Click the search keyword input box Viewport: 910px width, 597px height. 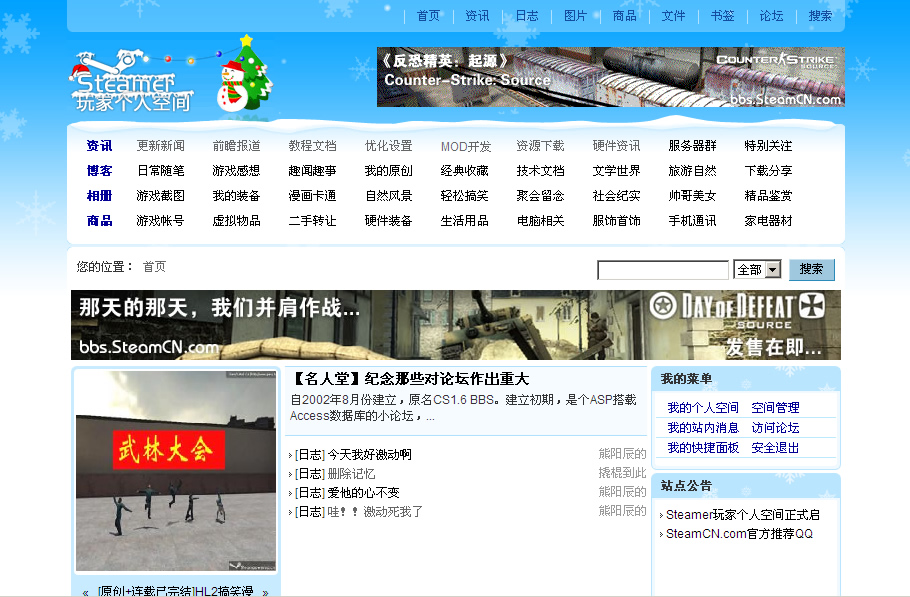pyautogui.click(x=663, y=270)
